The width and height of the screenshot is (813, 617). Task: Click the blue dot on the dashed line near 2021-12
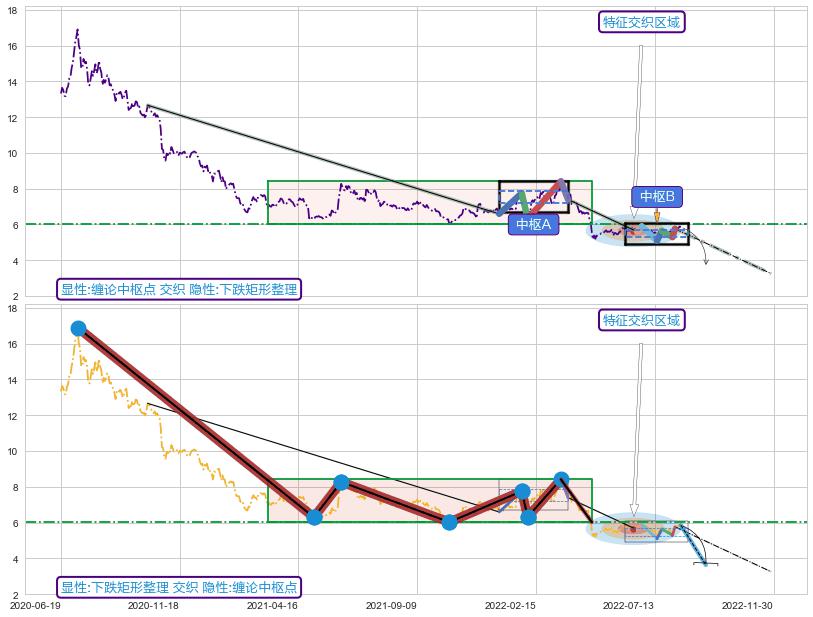[449, 522]
